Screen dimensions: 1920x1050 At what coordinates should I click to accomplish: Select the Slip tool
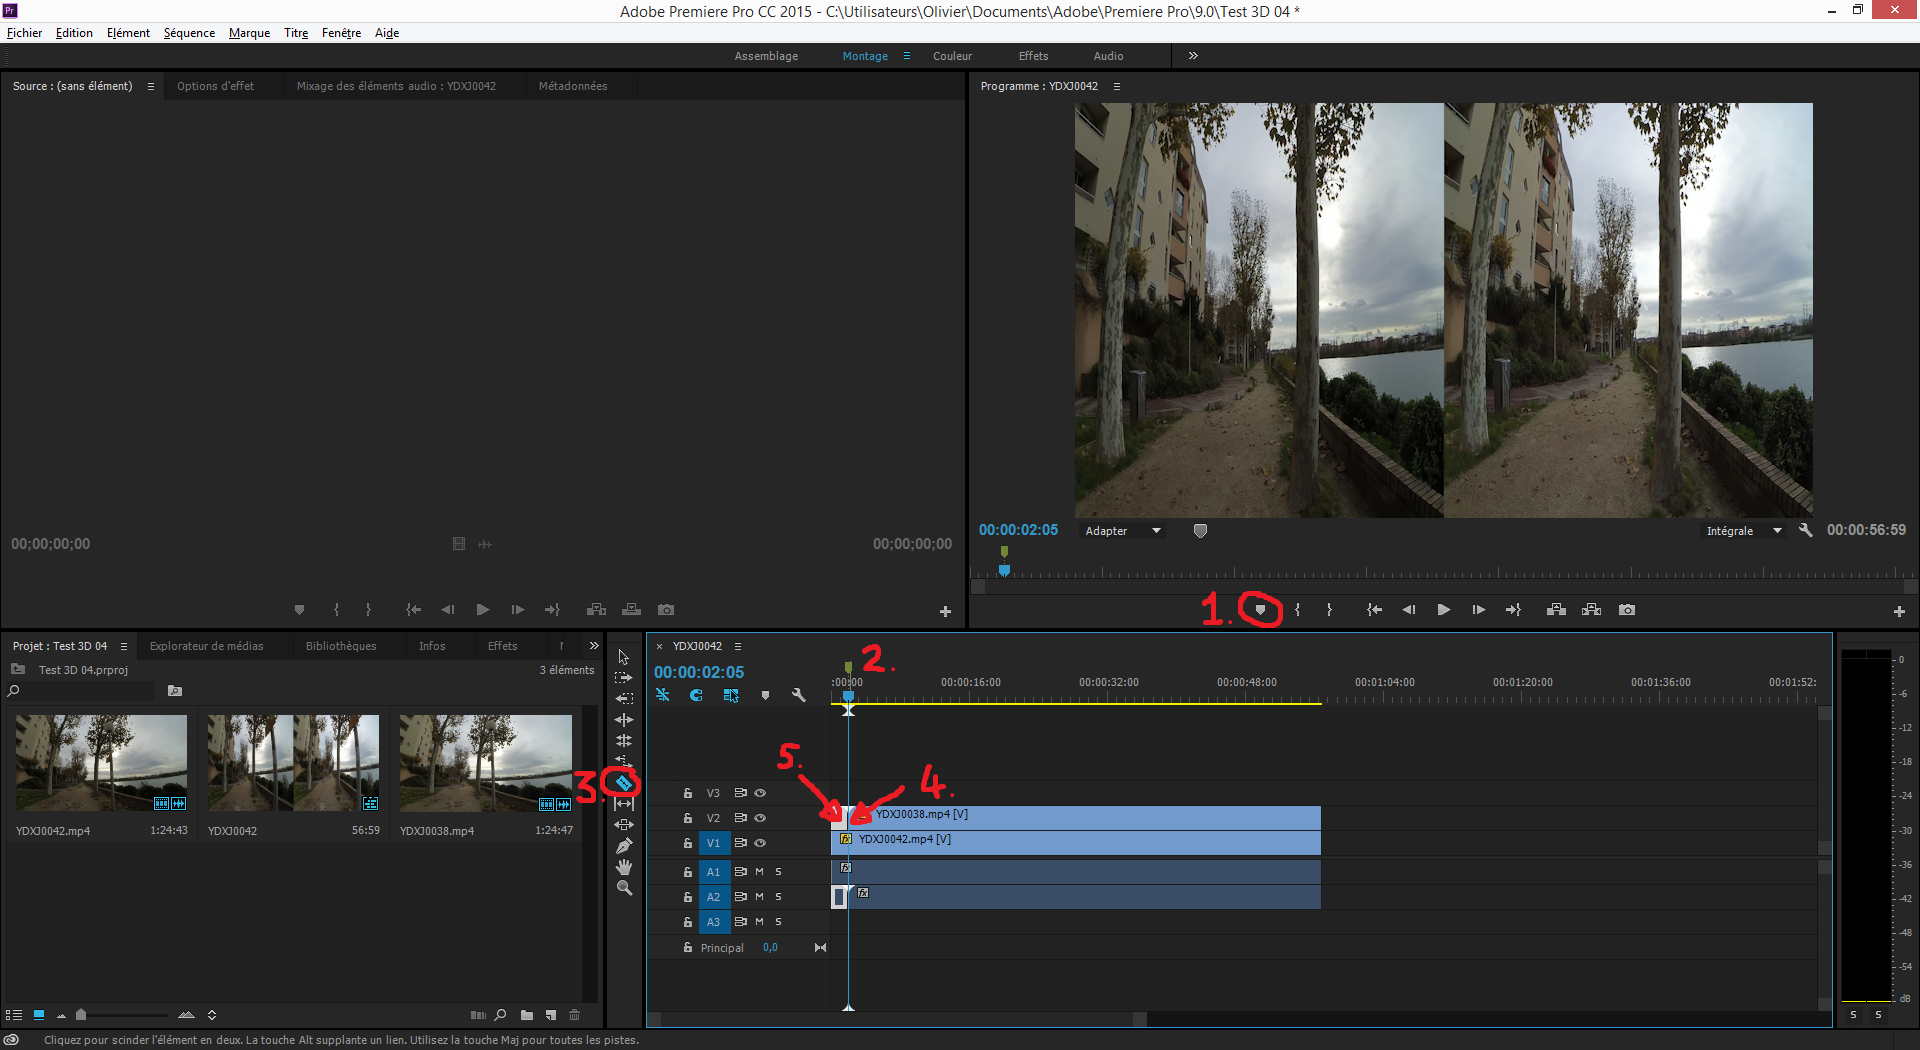[623, 804]
